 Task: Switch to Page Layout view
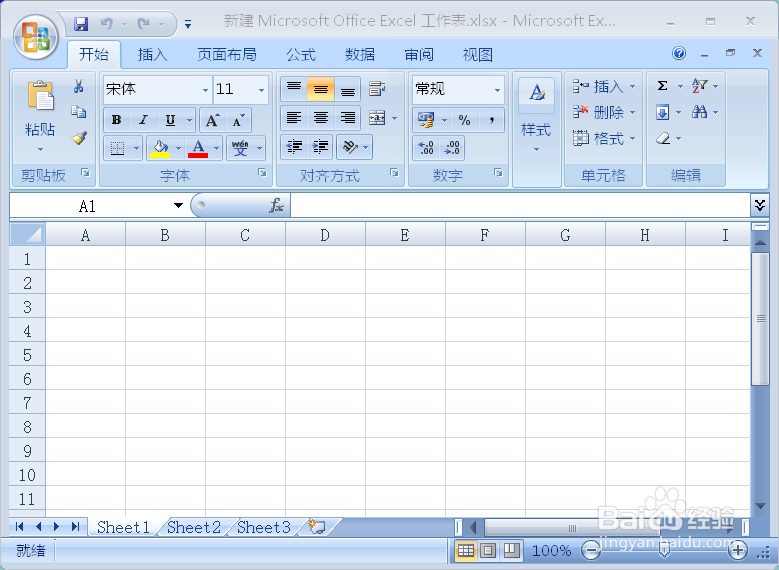(x=488, y=551)
